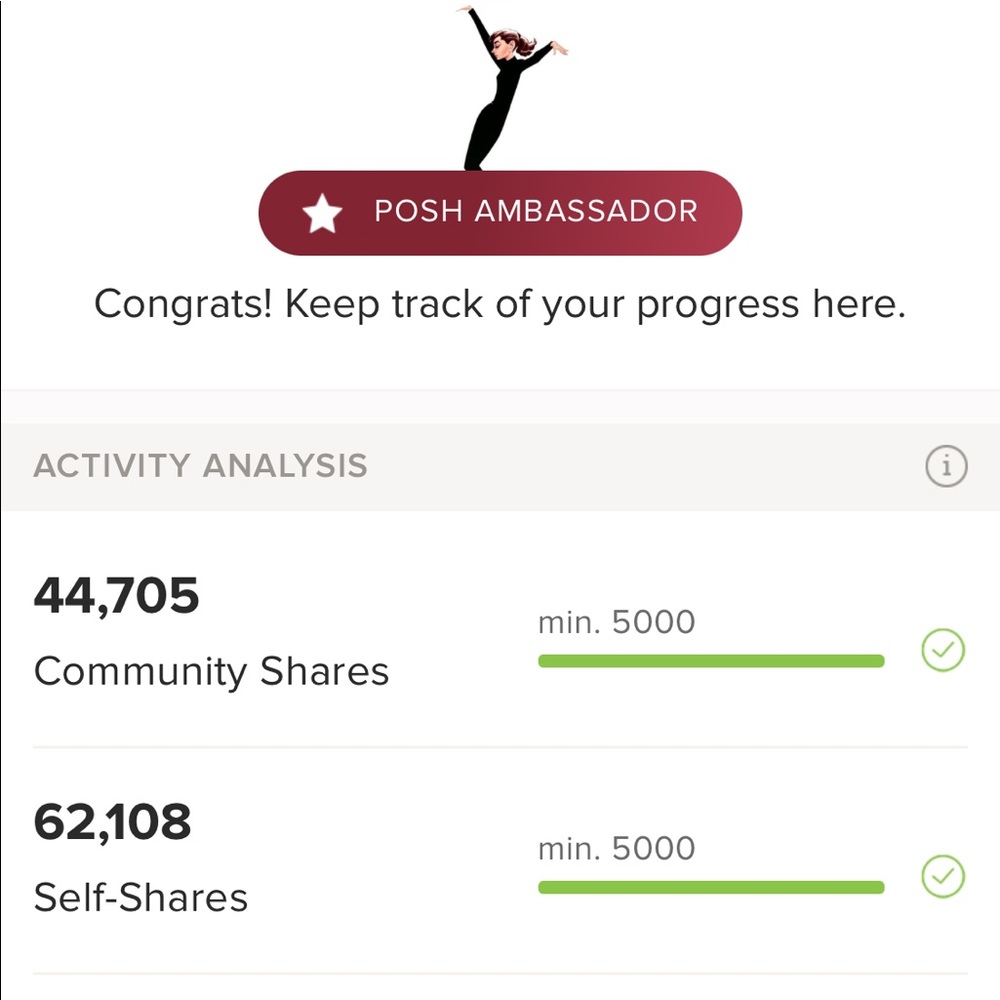Click the Community Shares label

[211, 671]
